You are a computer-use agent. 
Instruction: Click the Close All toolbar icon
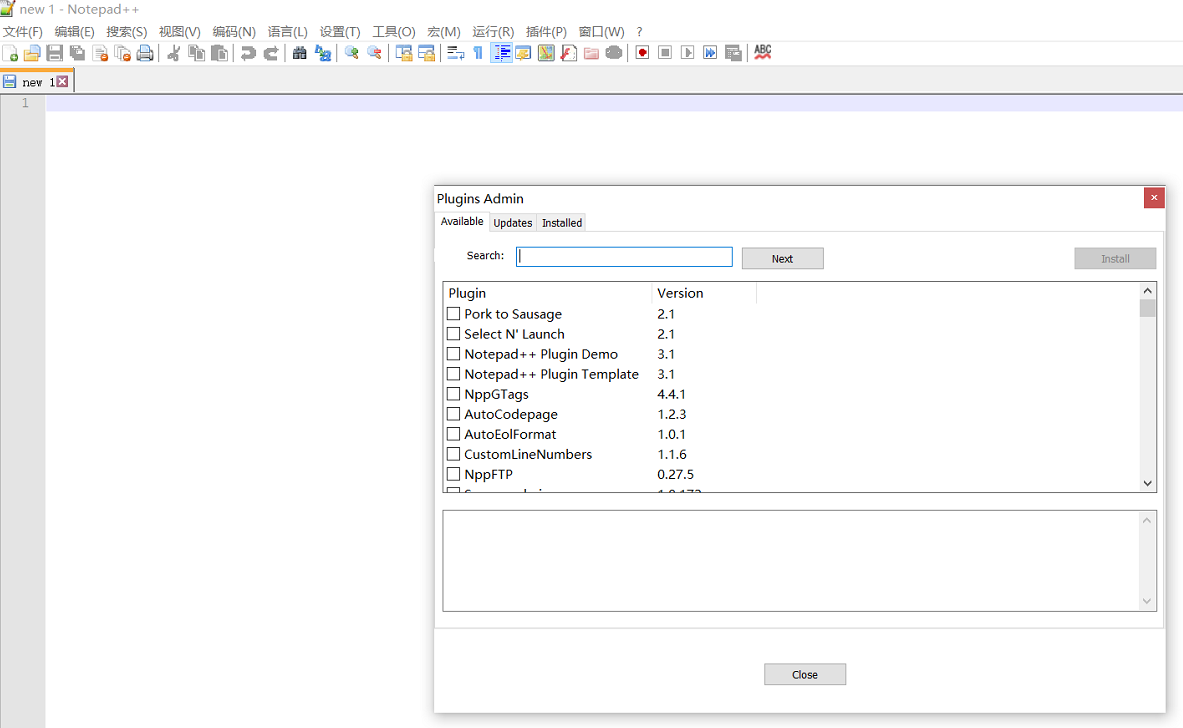click(123, 53)
